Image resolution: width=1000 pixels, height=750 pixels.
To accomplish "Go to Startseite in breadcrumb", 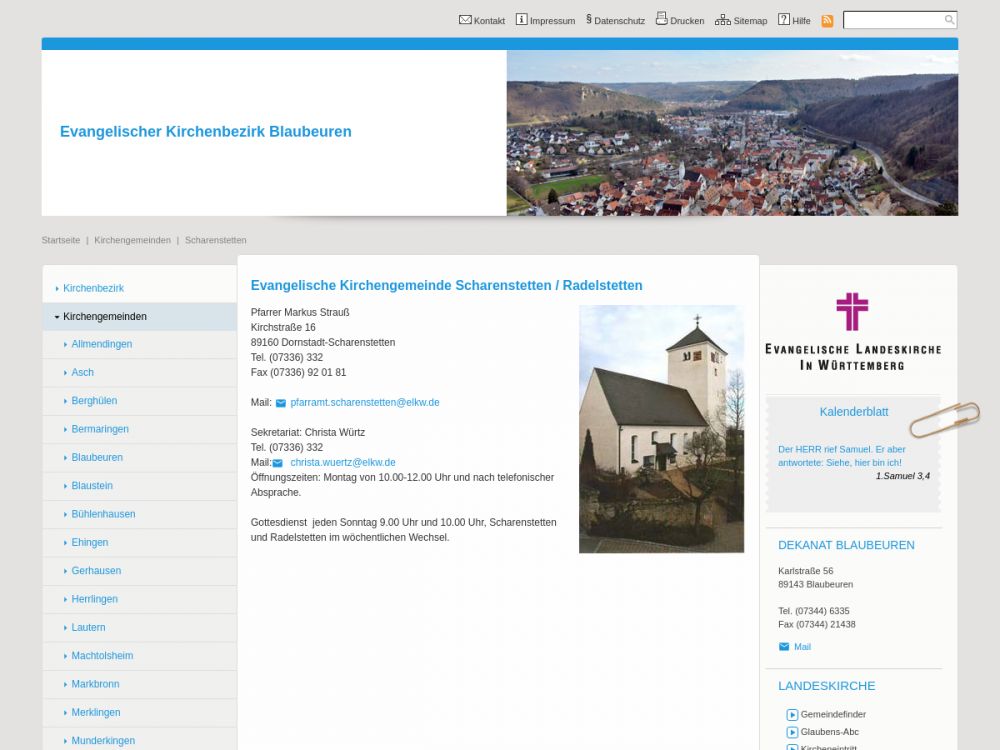I will pyautogui.click(x=61, y=240).
